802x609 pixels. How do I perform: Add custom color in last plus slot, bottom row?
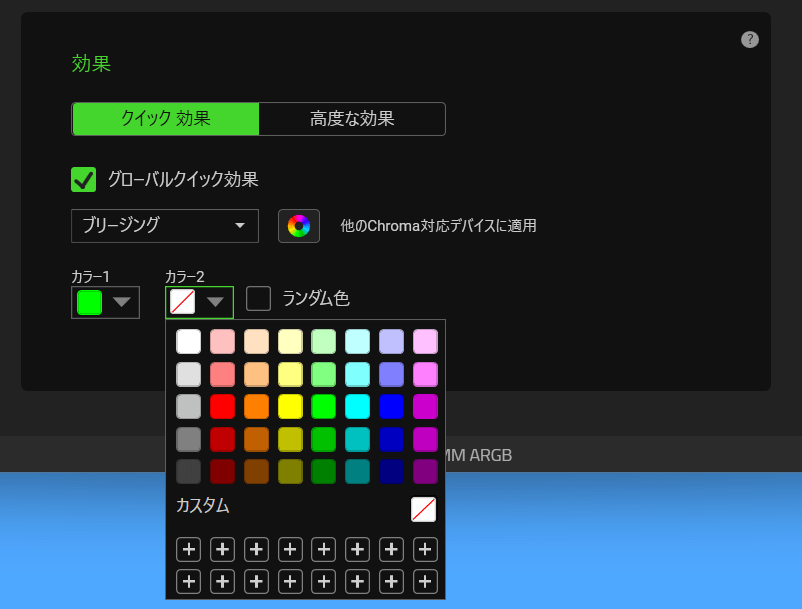coord(425,581)
